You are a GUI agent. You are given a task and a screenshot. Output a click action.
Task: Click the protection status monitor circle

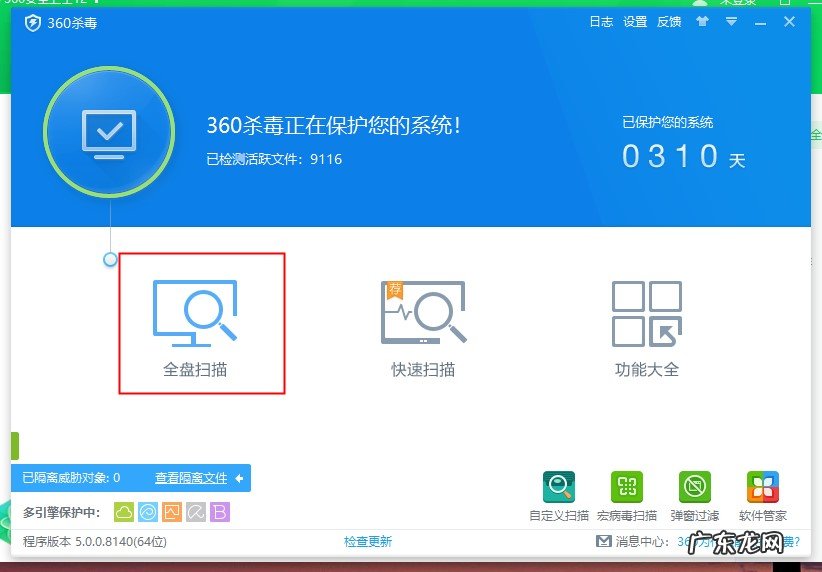(x=109, y=132)
